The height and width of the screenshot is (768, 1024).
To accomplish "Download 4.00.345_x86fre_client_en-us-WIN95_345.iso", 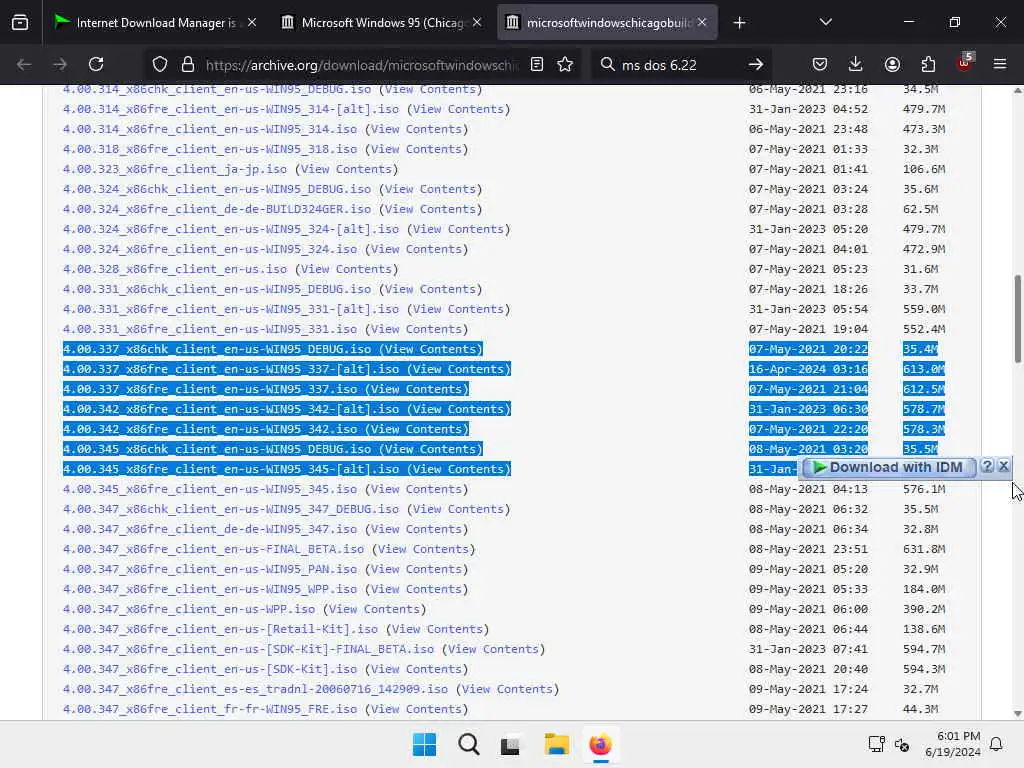I will (210, 489).
